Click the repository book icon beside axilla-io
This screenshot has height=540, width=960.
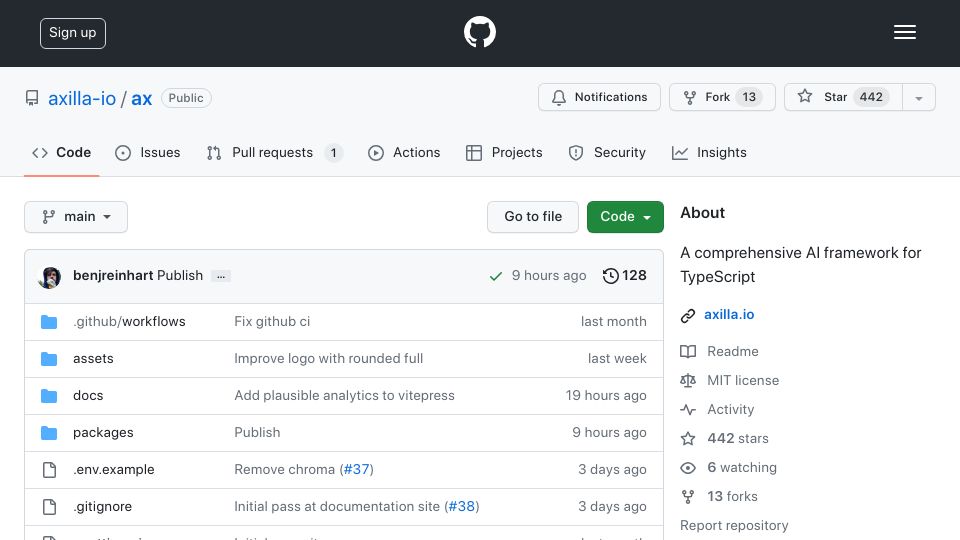point(32,98)
